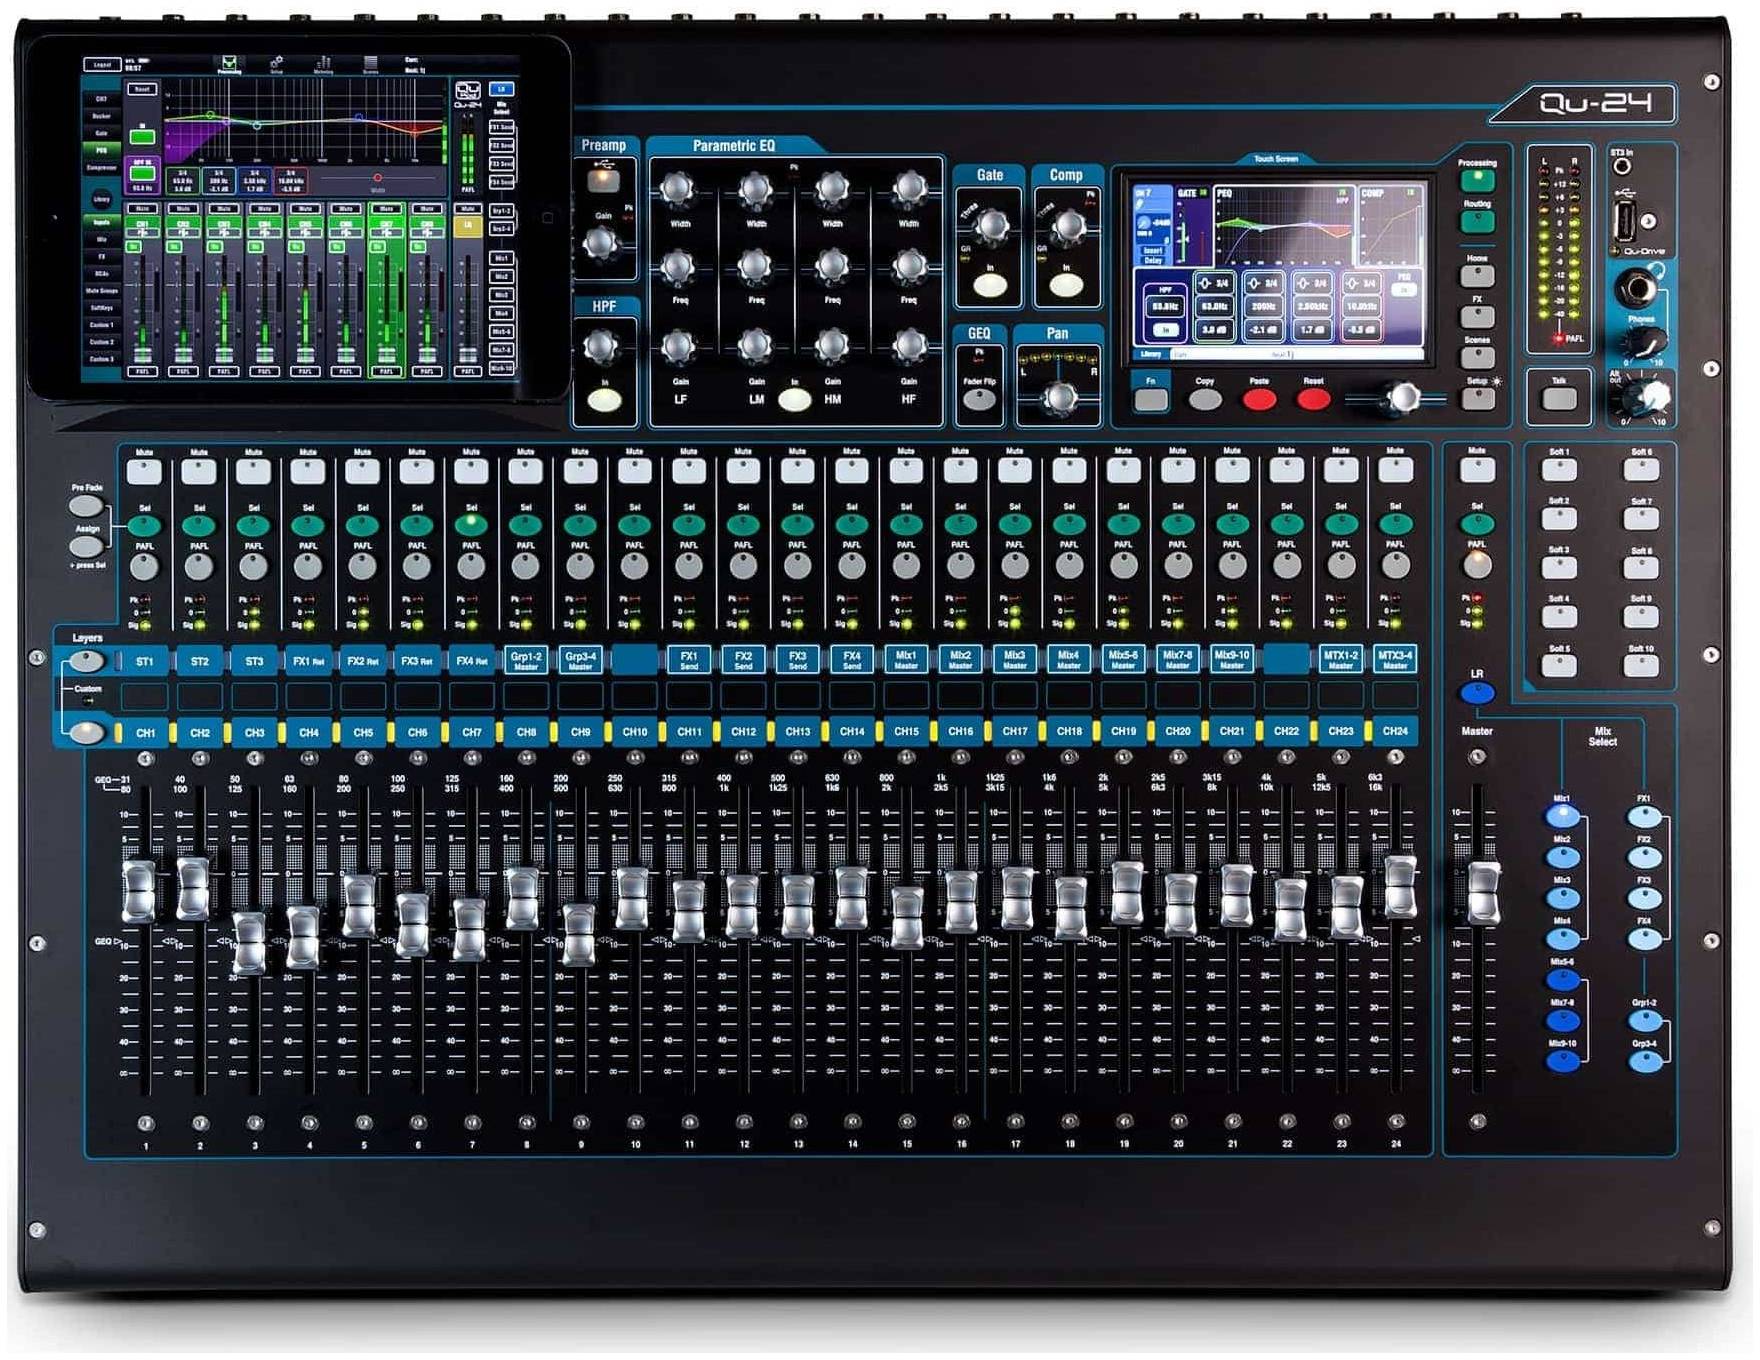Click the CH1 fader cap

click(139, 891)
